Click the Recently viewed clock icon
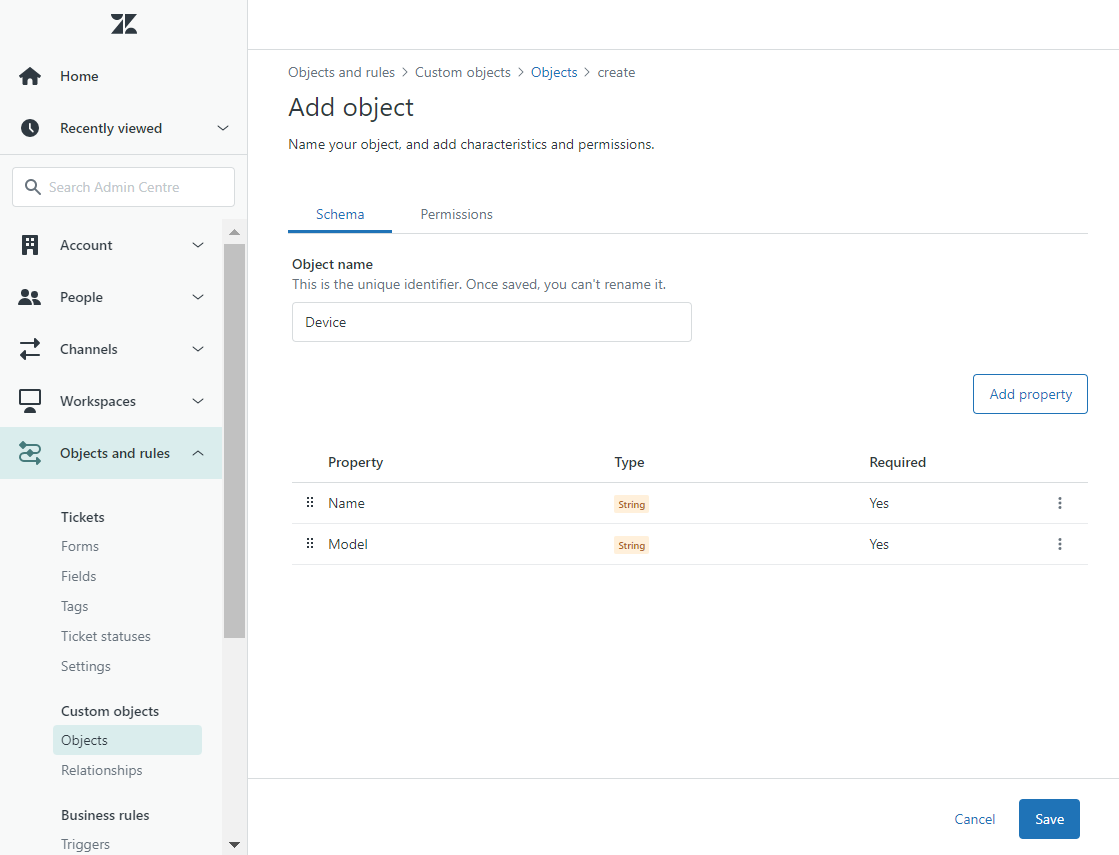1119x855 pixels. [x=29, y=128]
